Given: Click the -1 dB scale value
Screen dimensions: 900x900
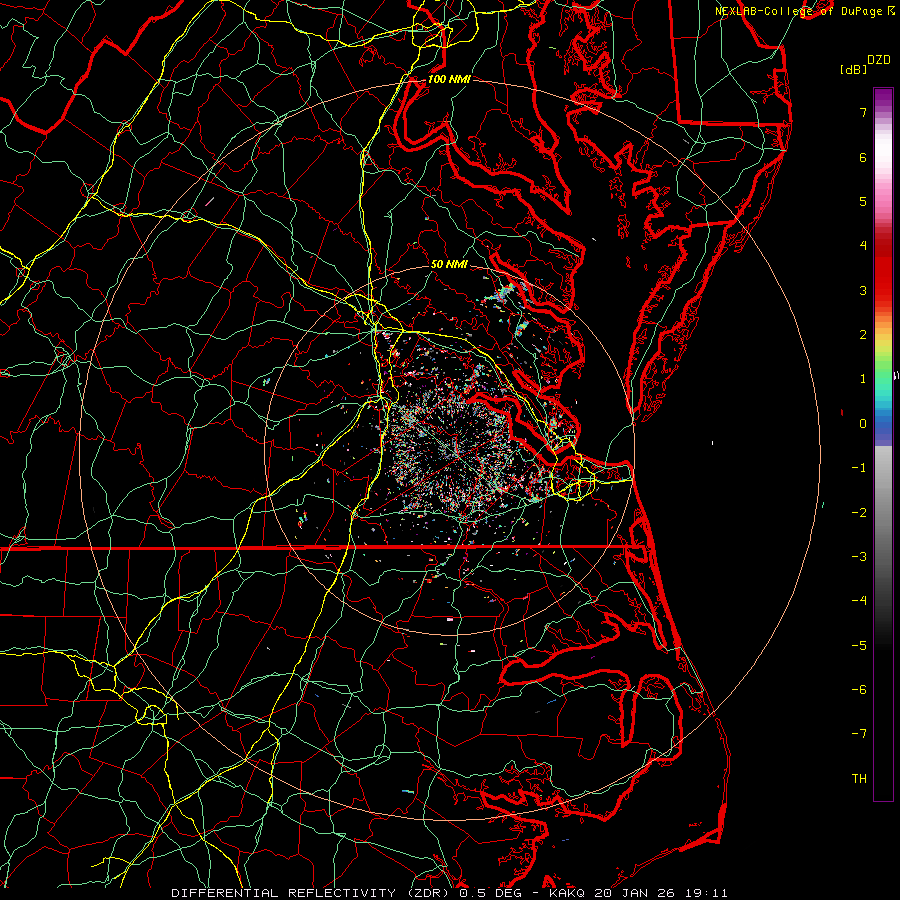Looking at the screenshot, I should 859,468.
